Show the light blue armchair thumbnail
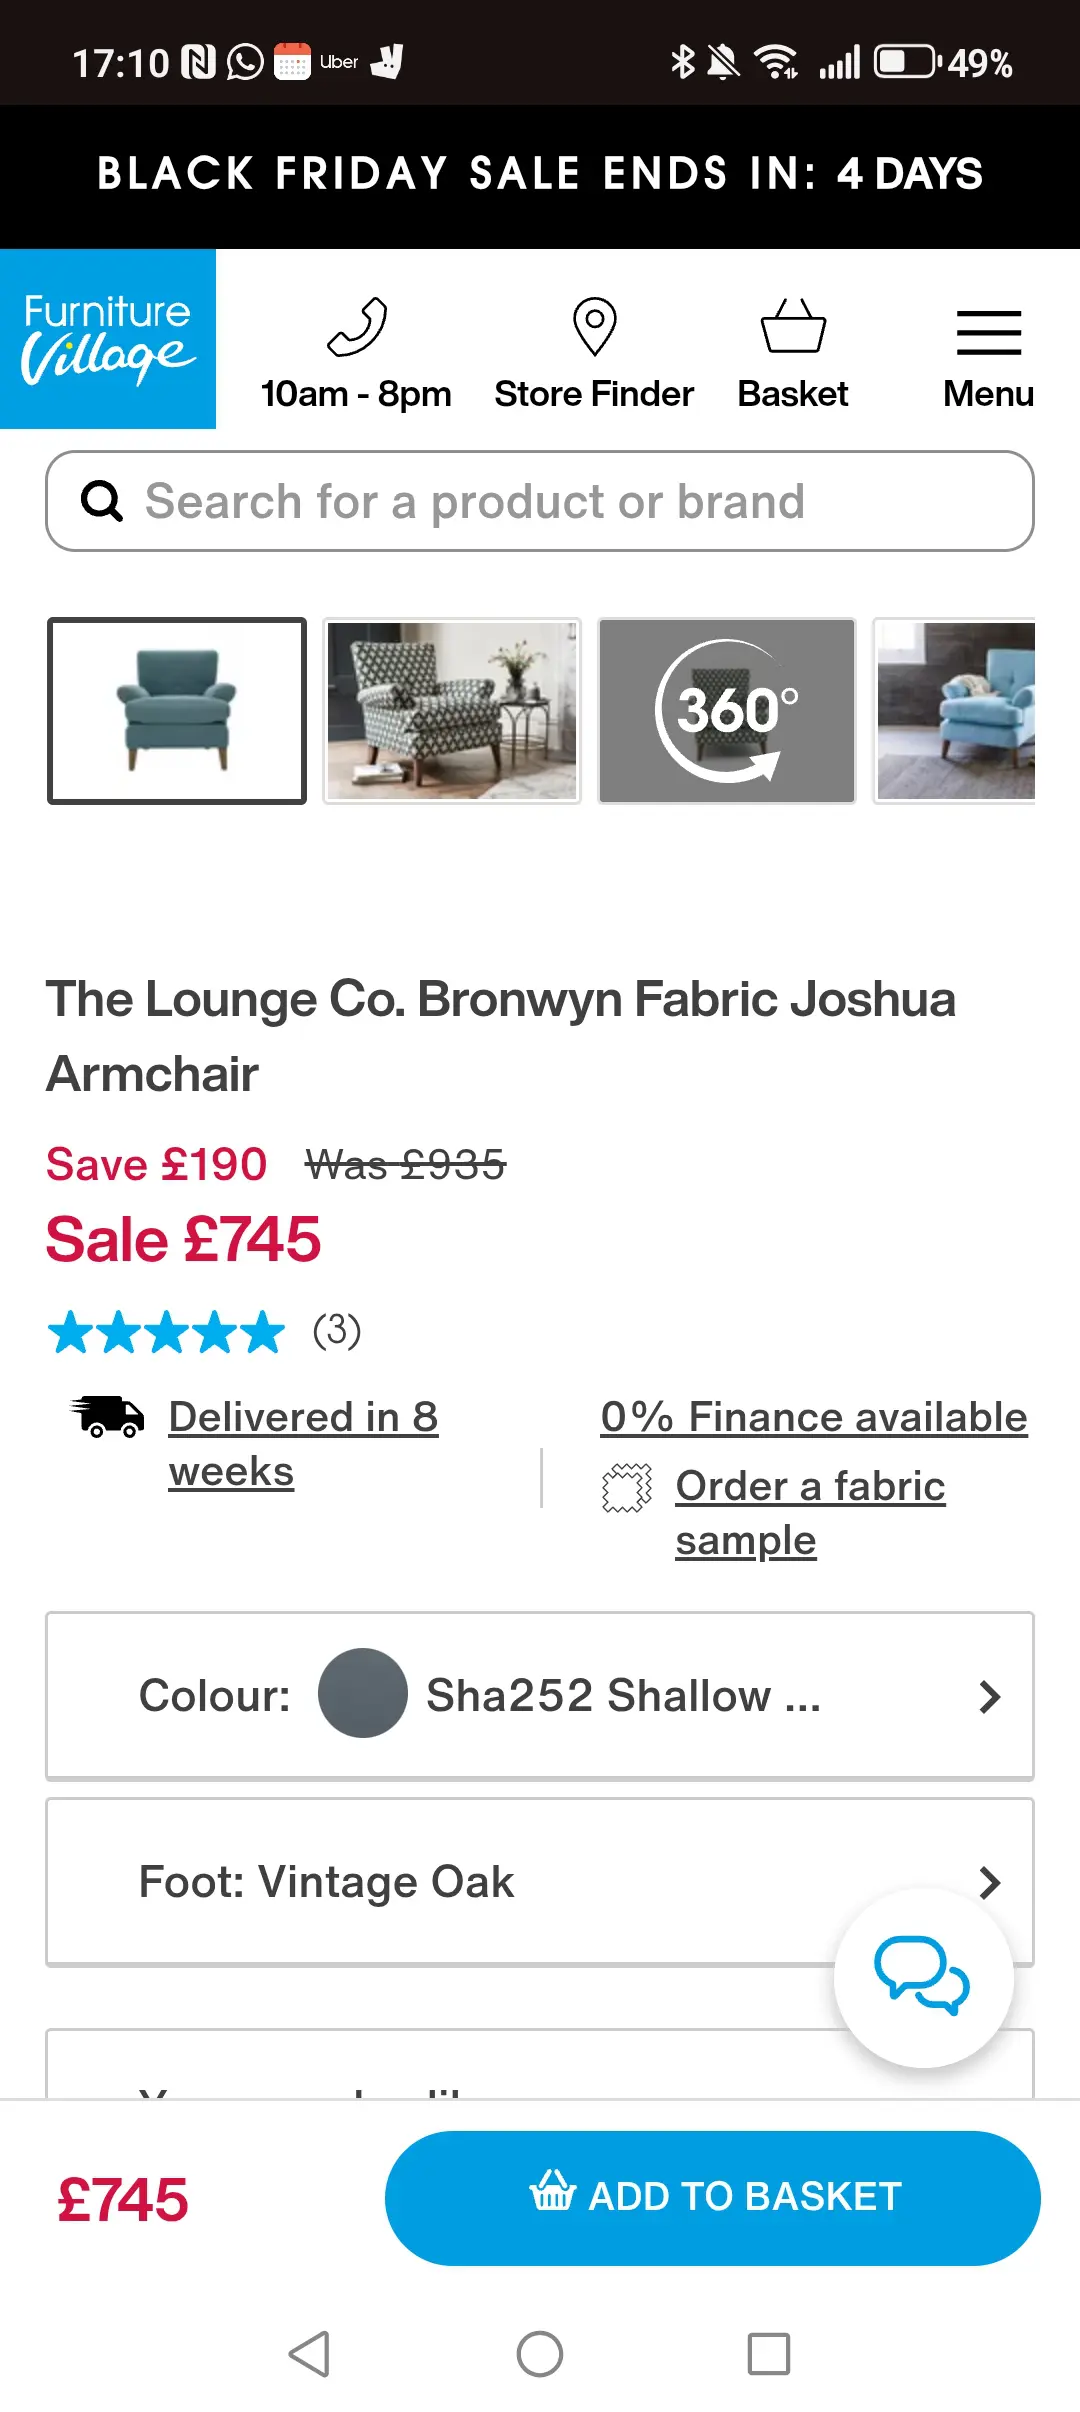This screenshot has height=2412, width=1080. 956,711
